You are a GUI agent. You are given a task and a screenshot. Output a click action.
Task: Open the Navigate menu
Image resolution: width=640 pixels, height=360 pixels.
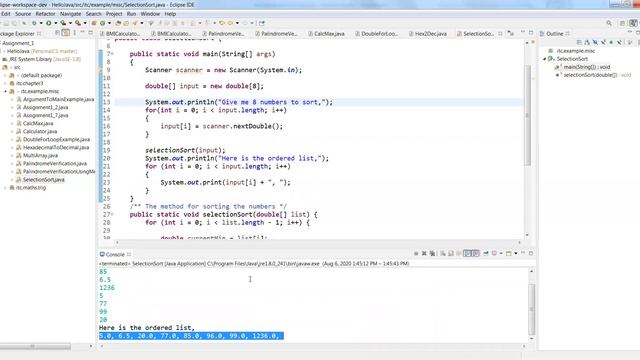[70, 14]
